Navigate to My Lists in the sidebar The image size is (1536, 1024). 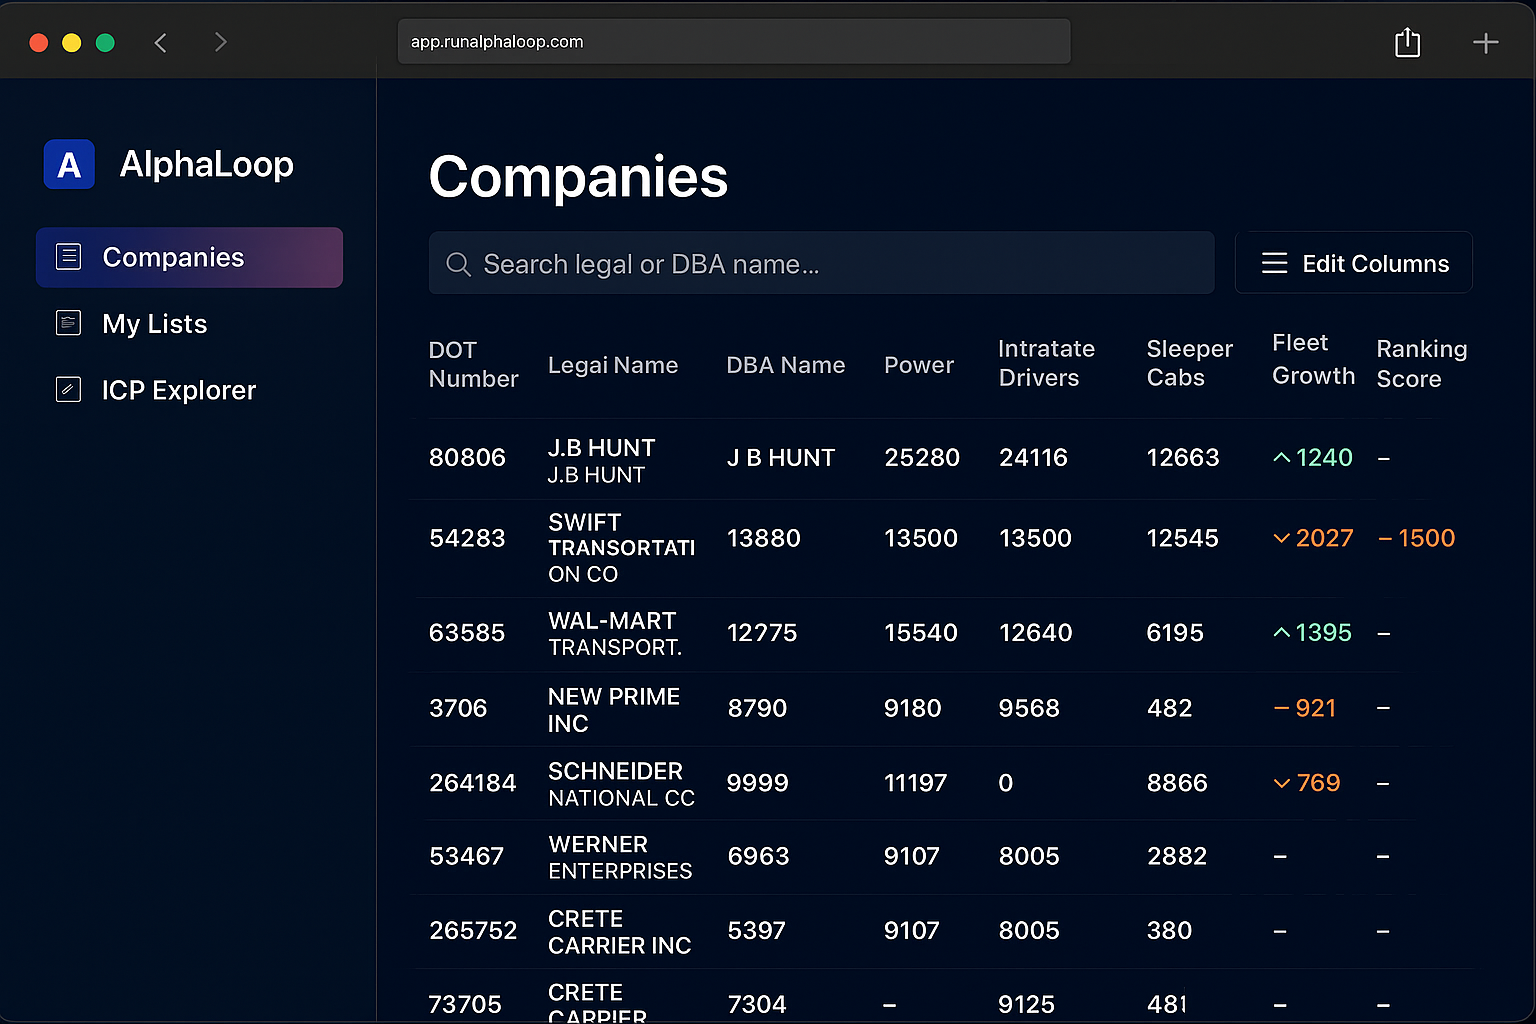(154, 323)
